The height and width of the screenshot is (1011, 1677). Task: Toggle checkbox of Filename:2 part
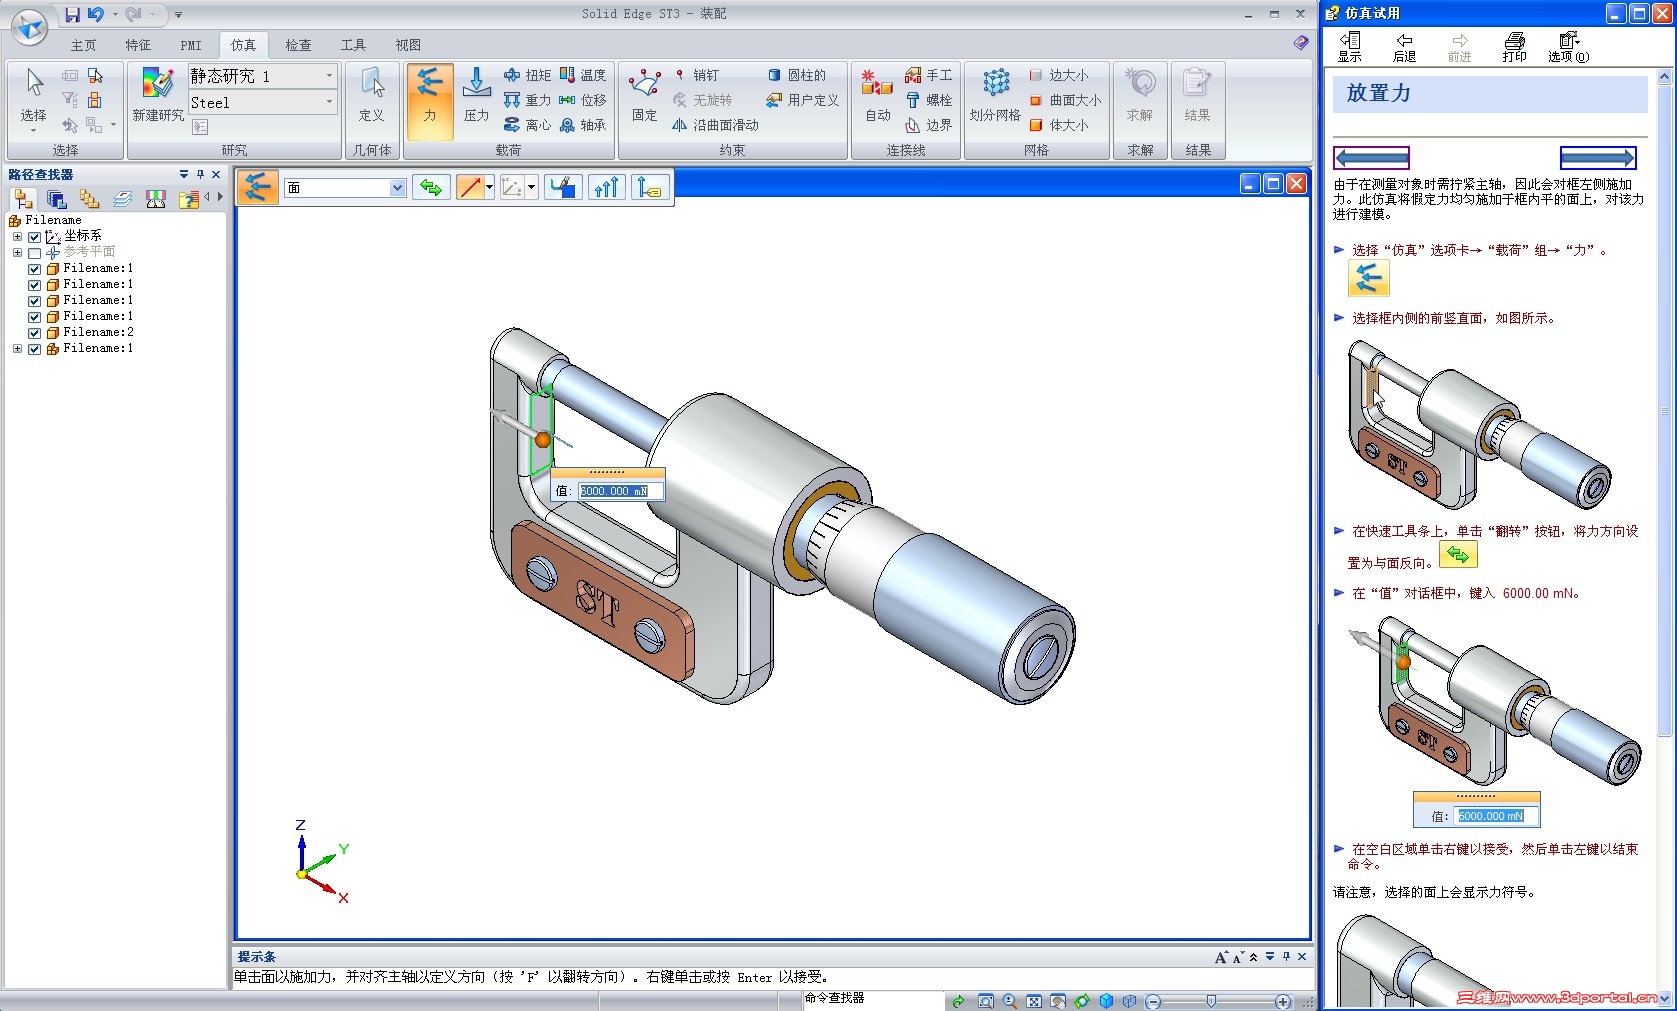coord(35,333)
